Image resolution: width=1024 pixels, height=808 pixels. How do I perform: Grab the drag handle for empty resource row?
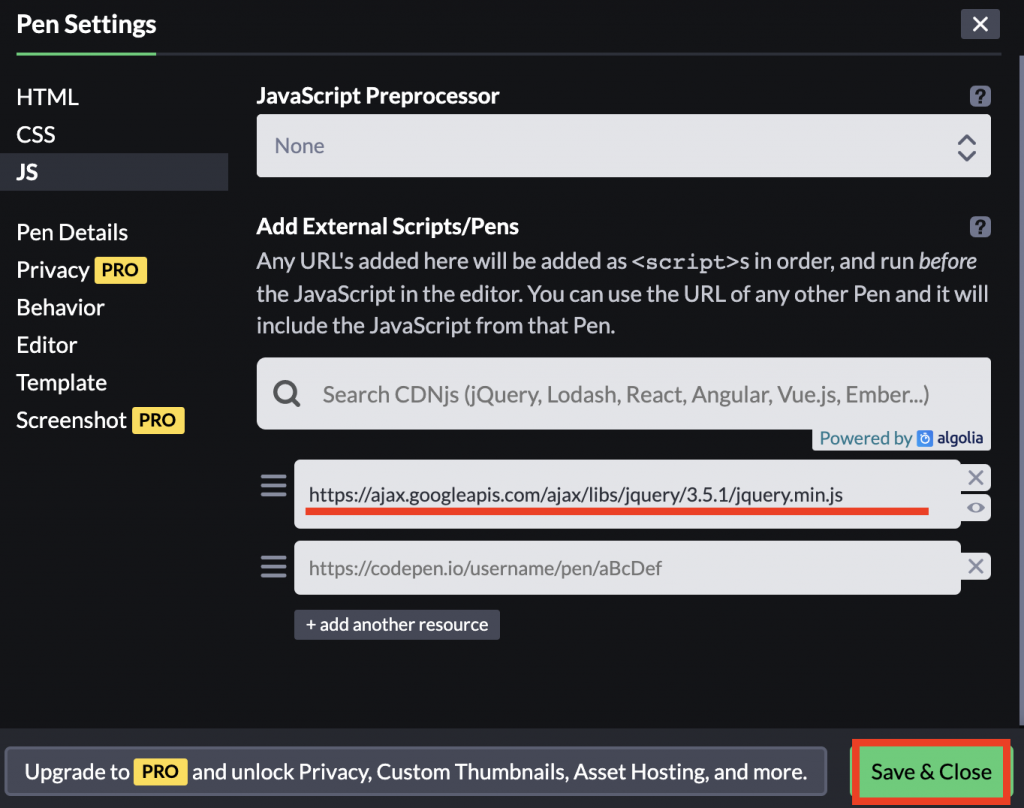click(x=274, y=566)
